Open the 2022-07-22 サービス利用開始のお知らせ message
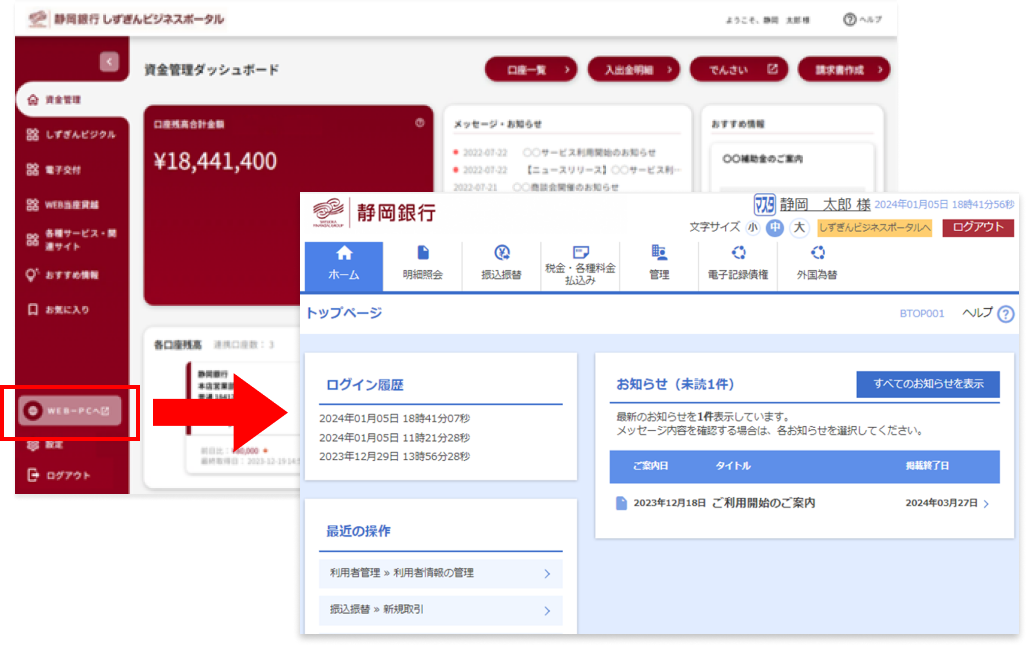Screen dimensions: 1027x646 click(555, 153)
